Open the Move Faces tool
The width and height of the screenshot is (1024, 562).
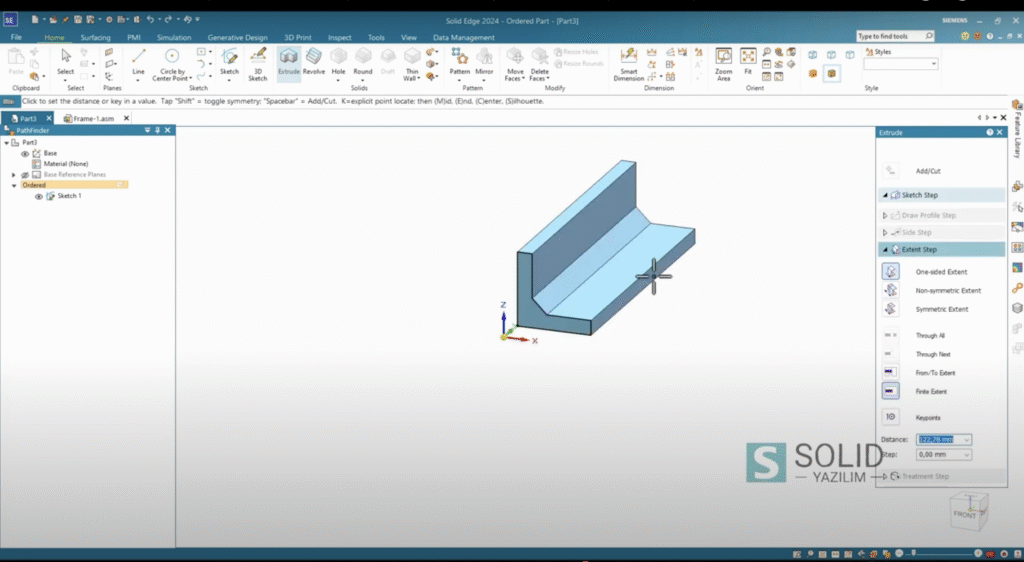515,63
